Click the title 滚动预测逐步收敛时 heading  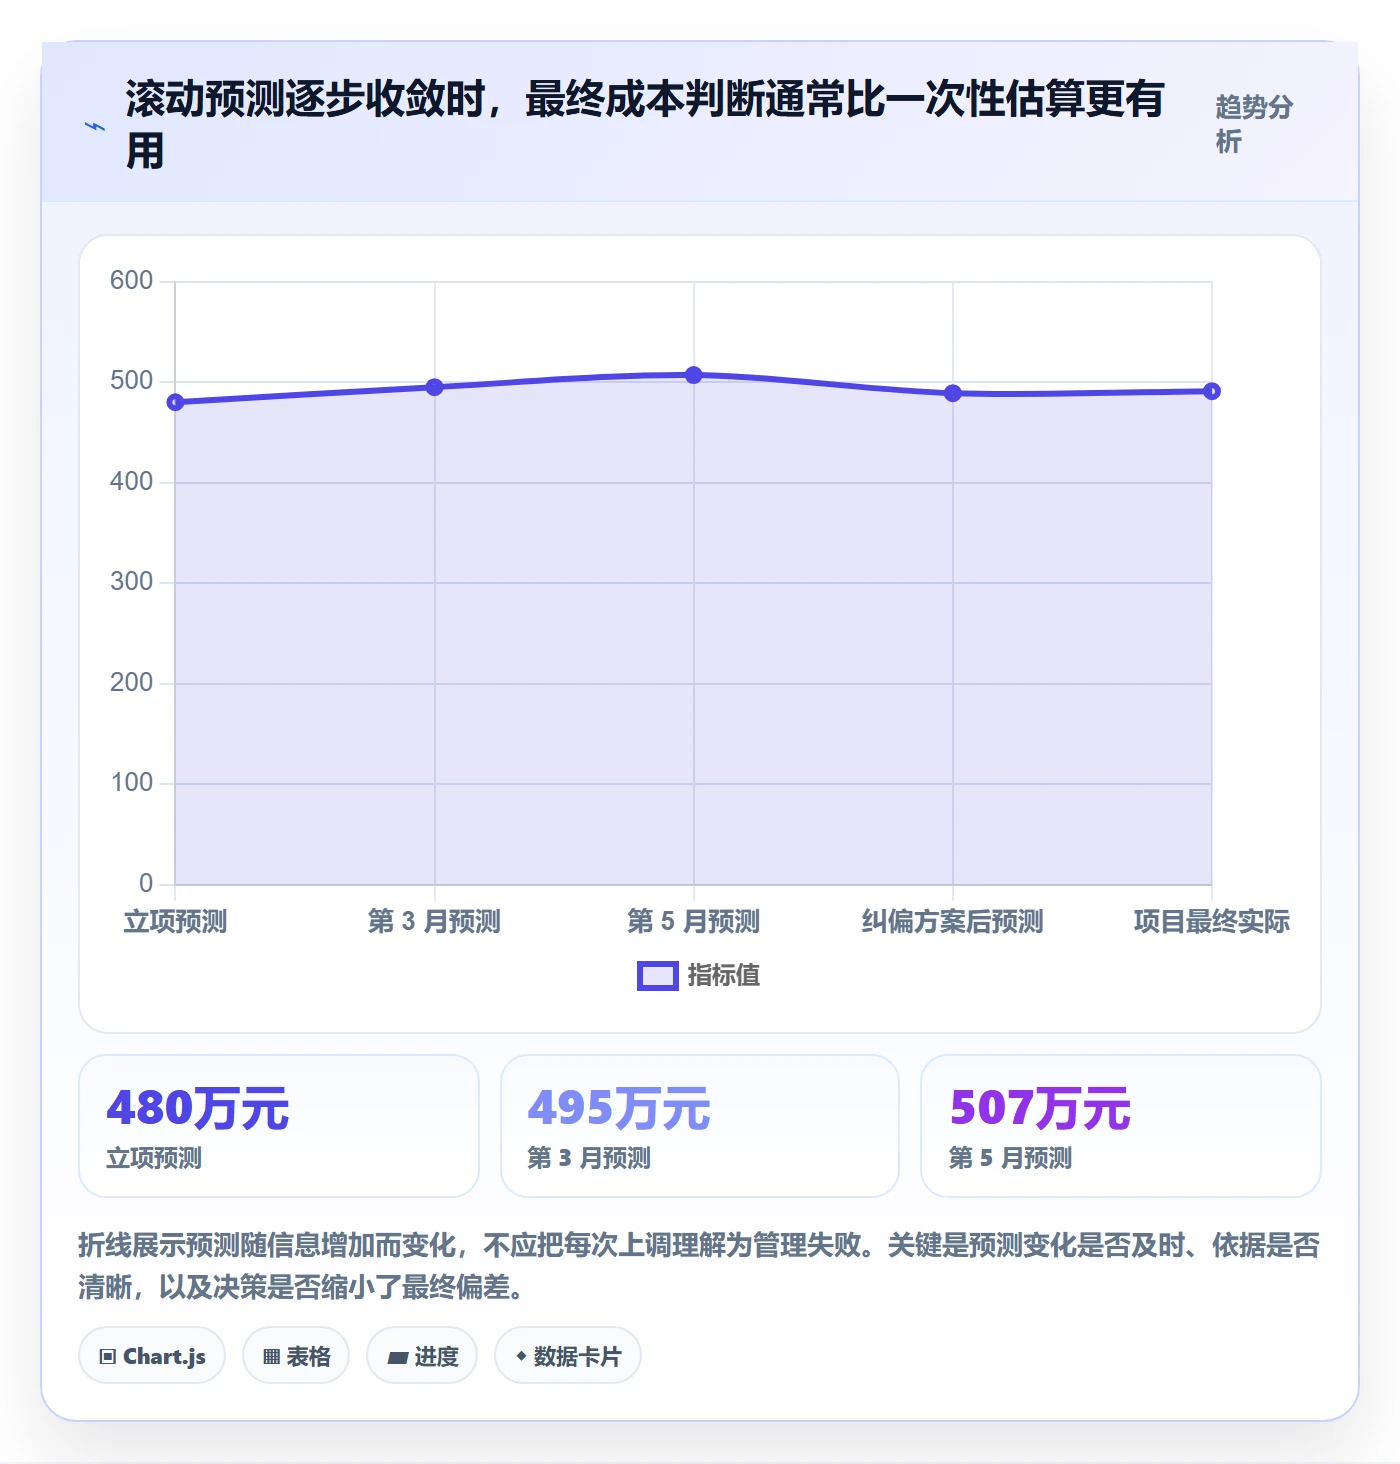(645, 124)
